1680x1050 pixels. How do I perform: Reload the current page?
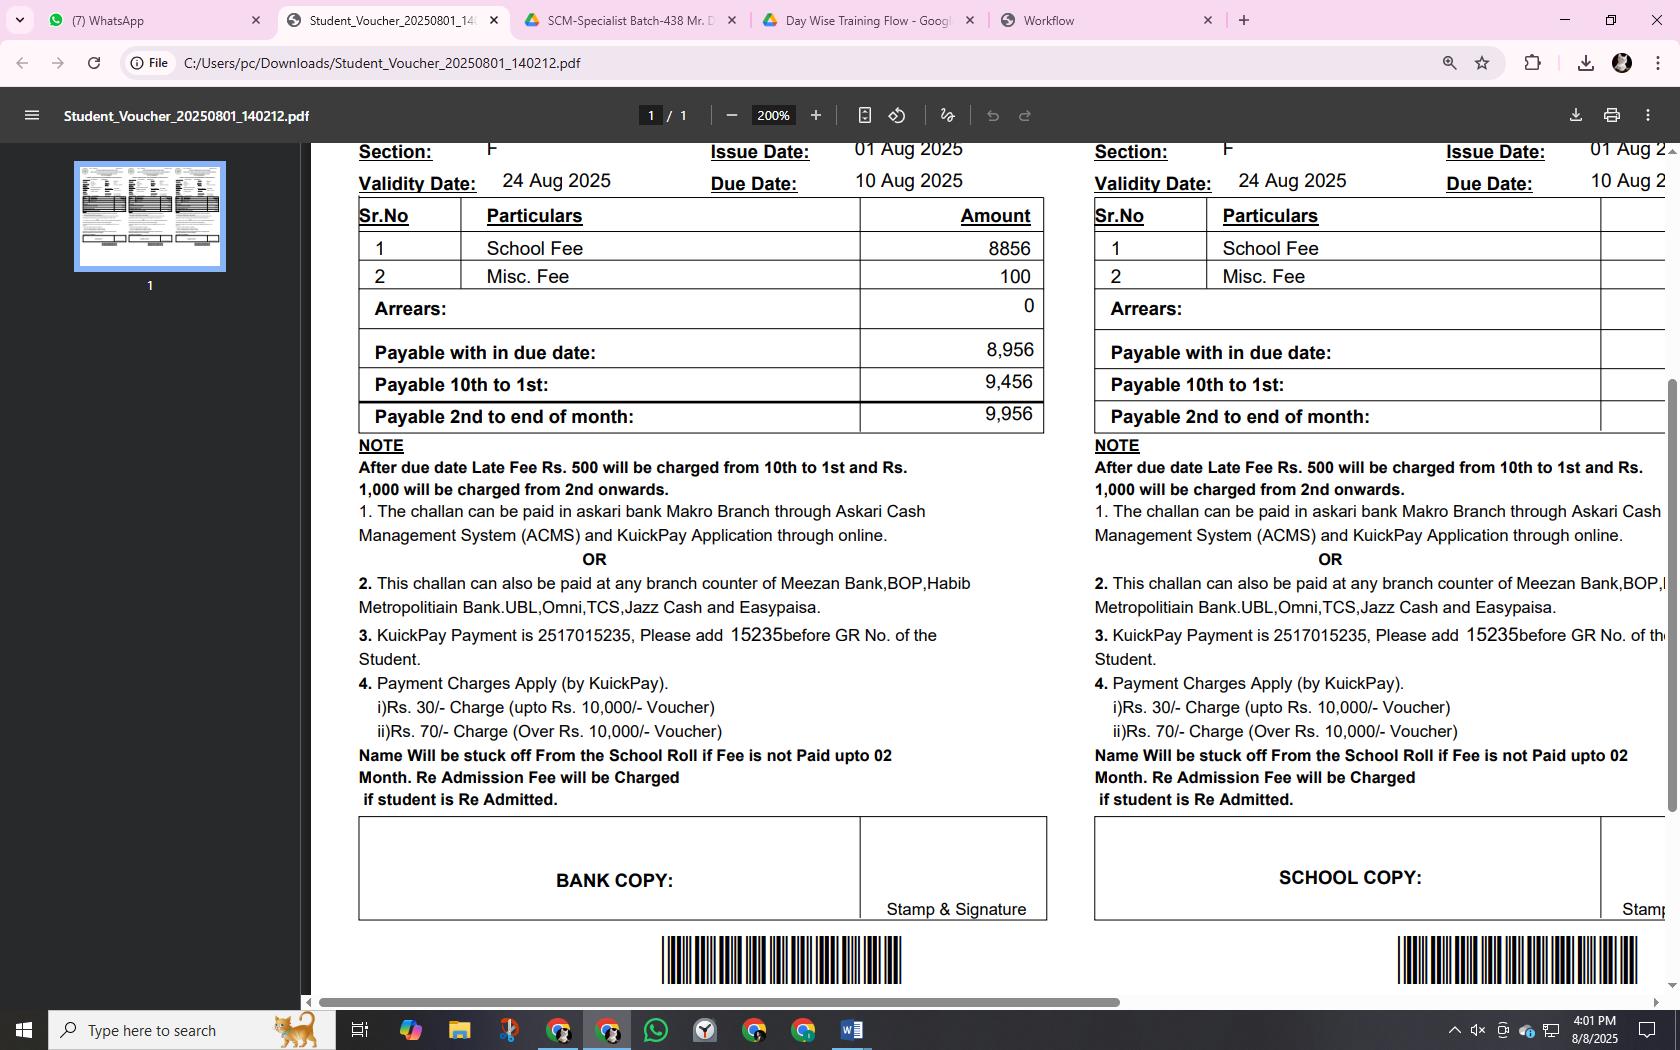tap(94, 63)
